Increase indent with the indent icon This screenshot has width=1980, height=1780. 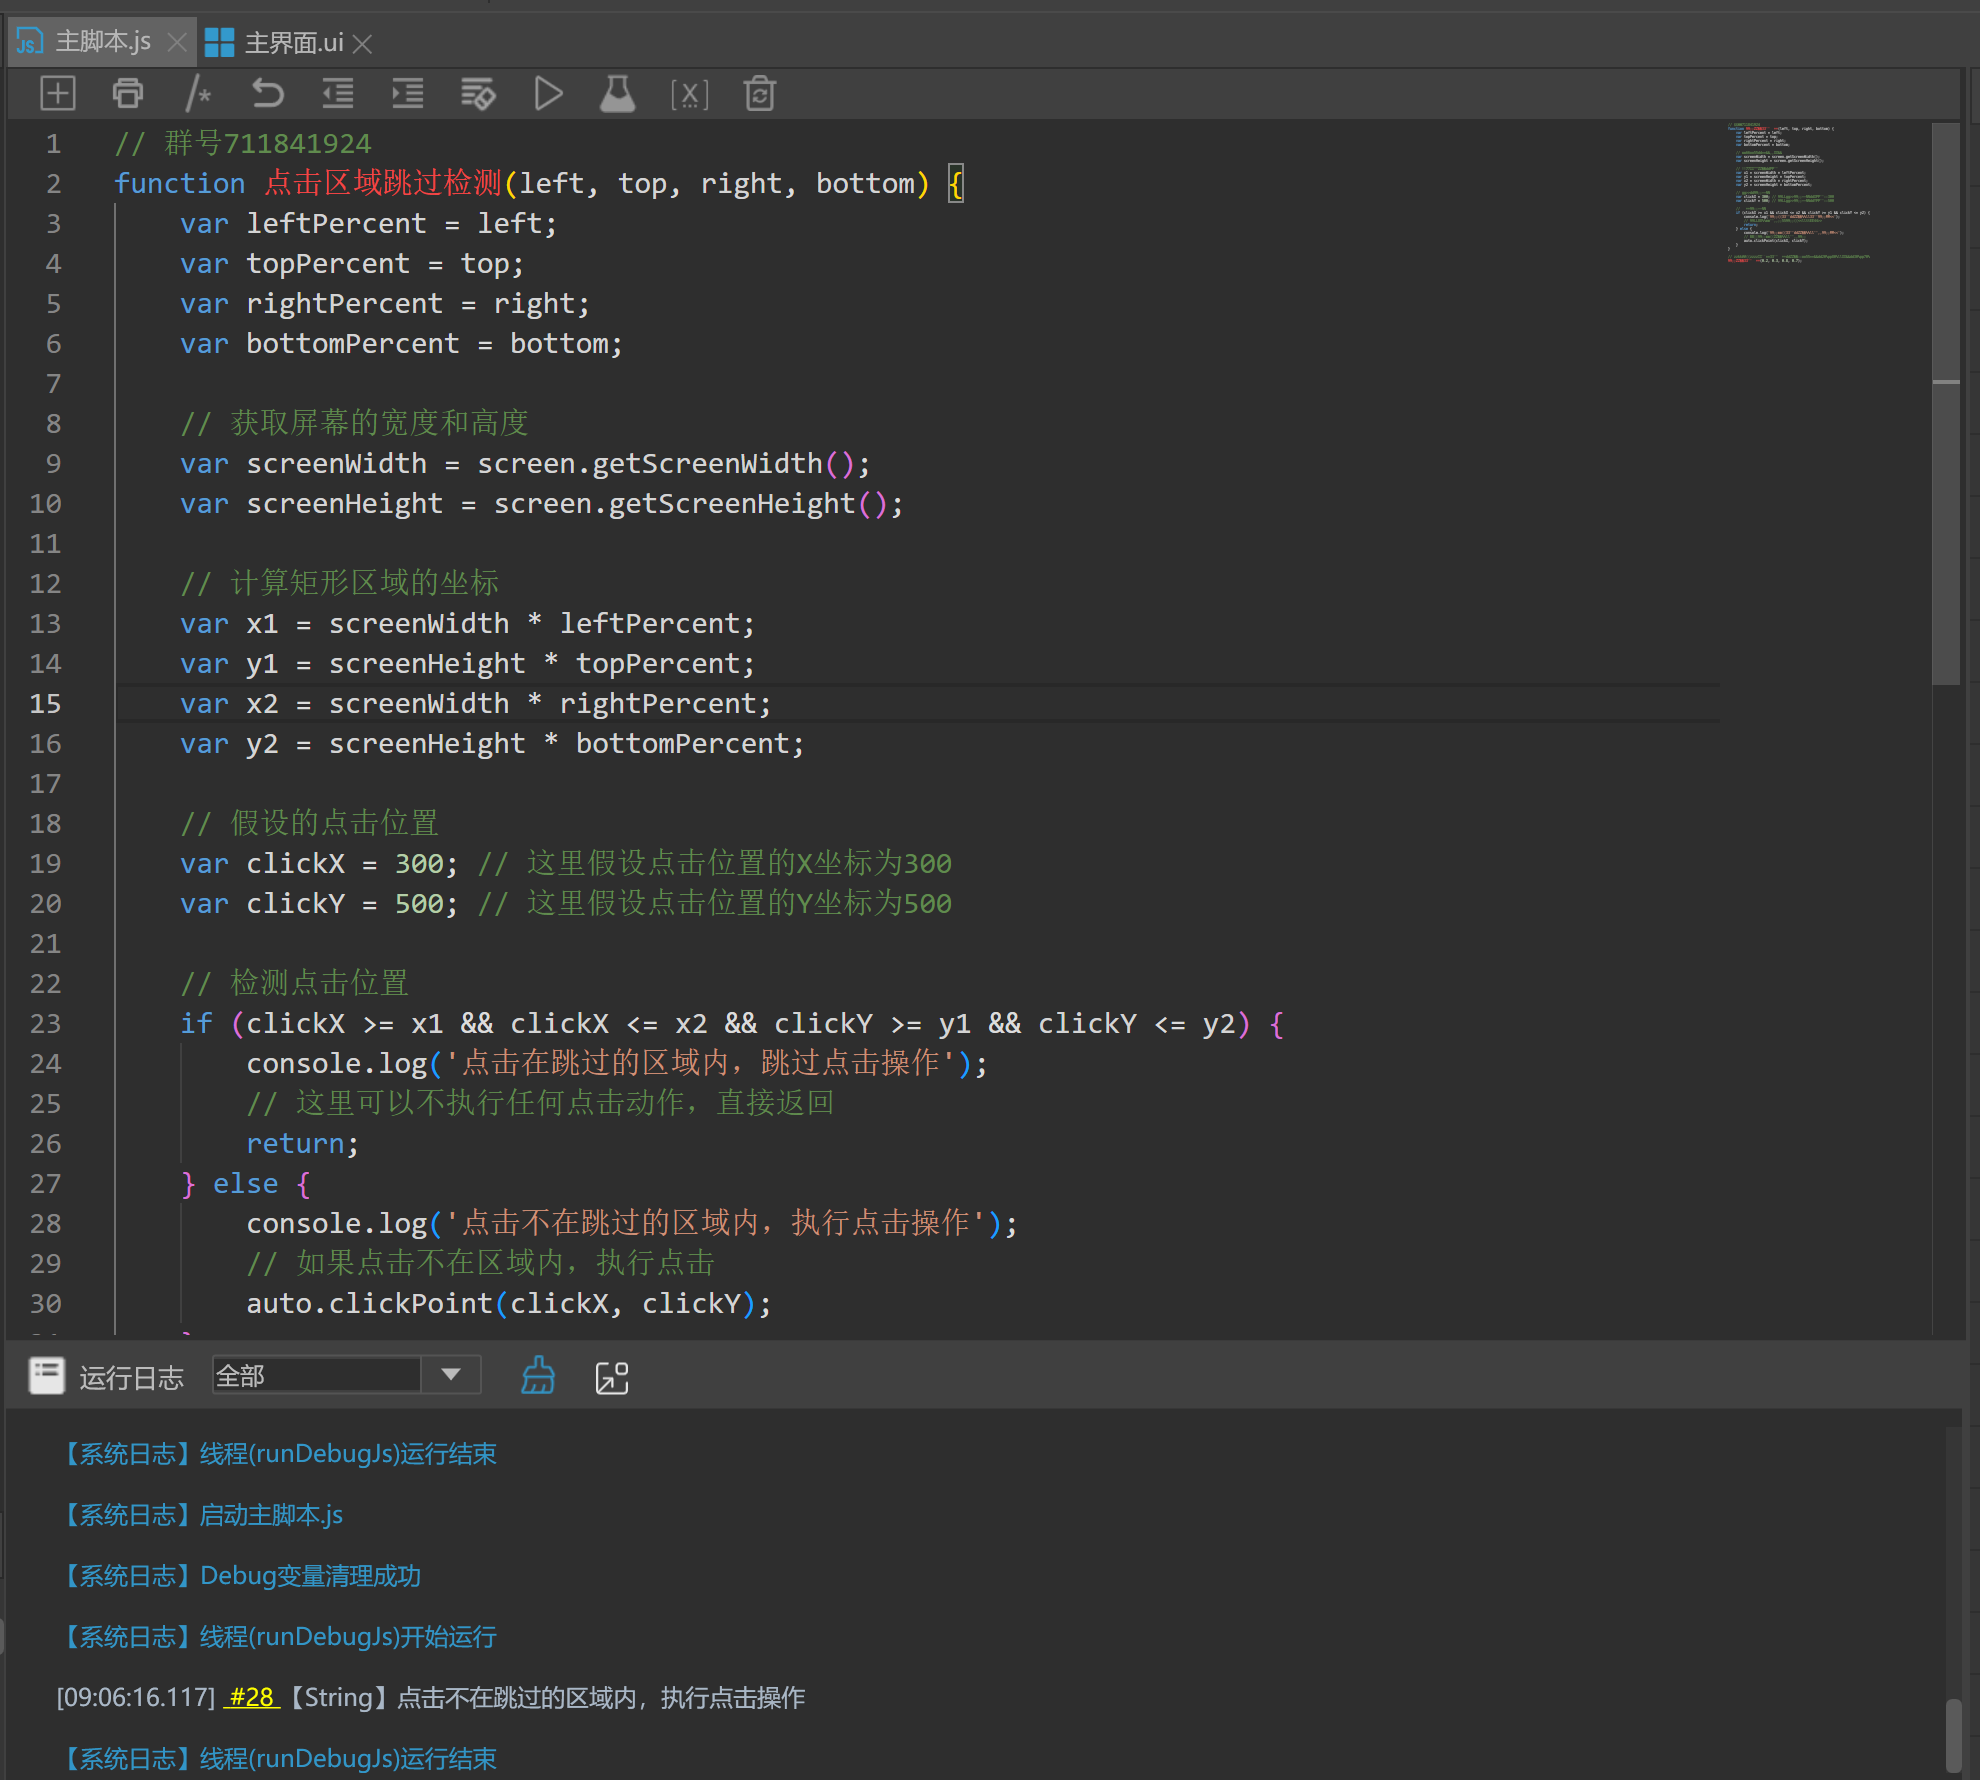point(408,94)
